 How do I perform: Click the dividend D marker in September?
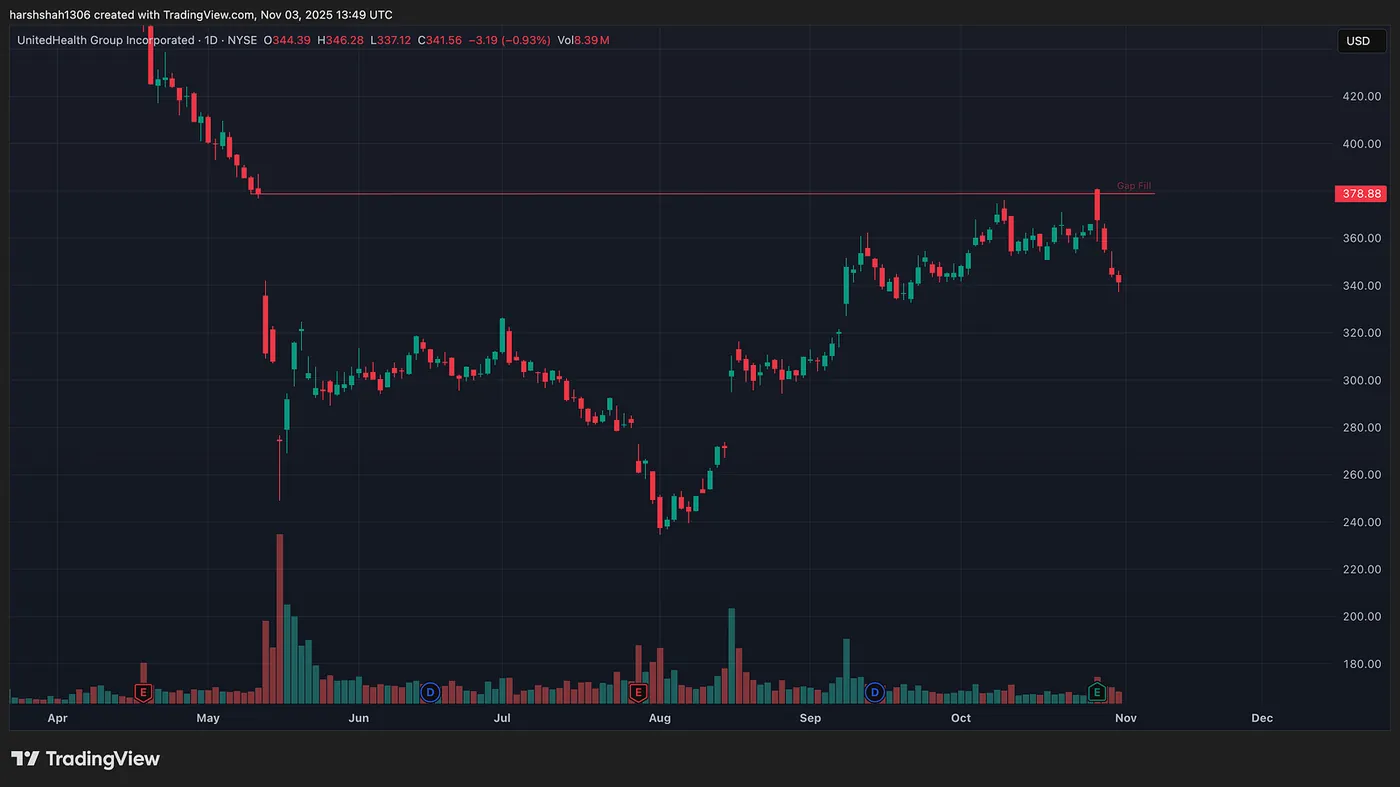pyautogui.click(x=875, y=692)
